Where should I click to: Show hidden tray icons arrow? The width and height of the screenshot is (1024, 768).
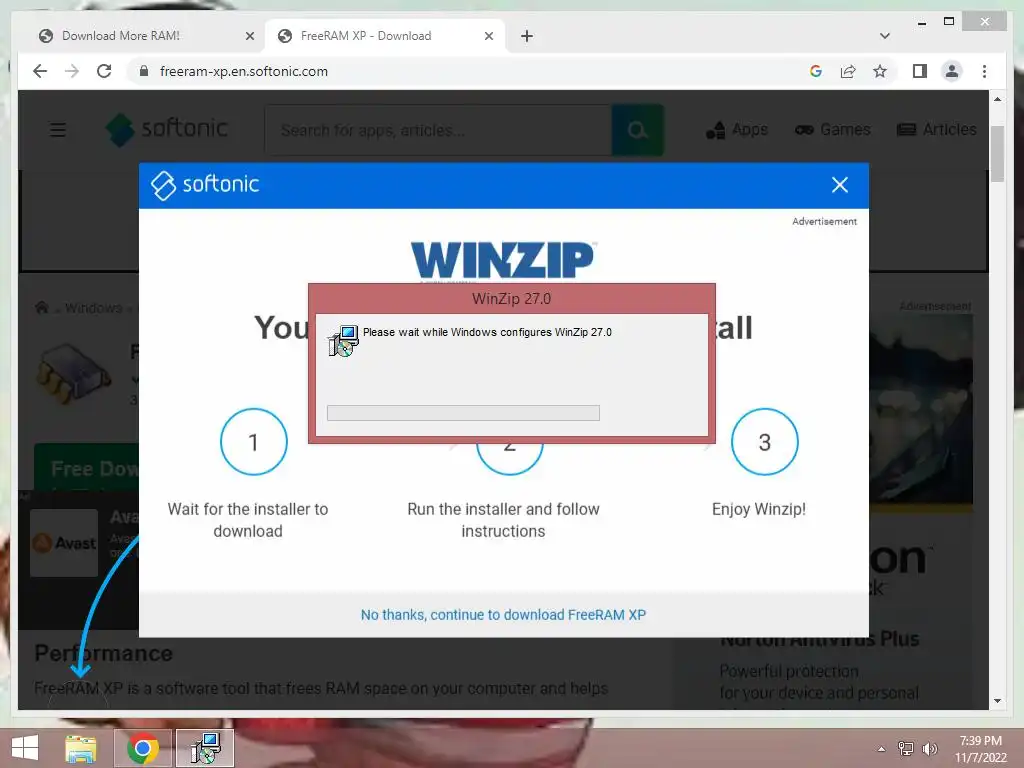(x=882, y=749)
